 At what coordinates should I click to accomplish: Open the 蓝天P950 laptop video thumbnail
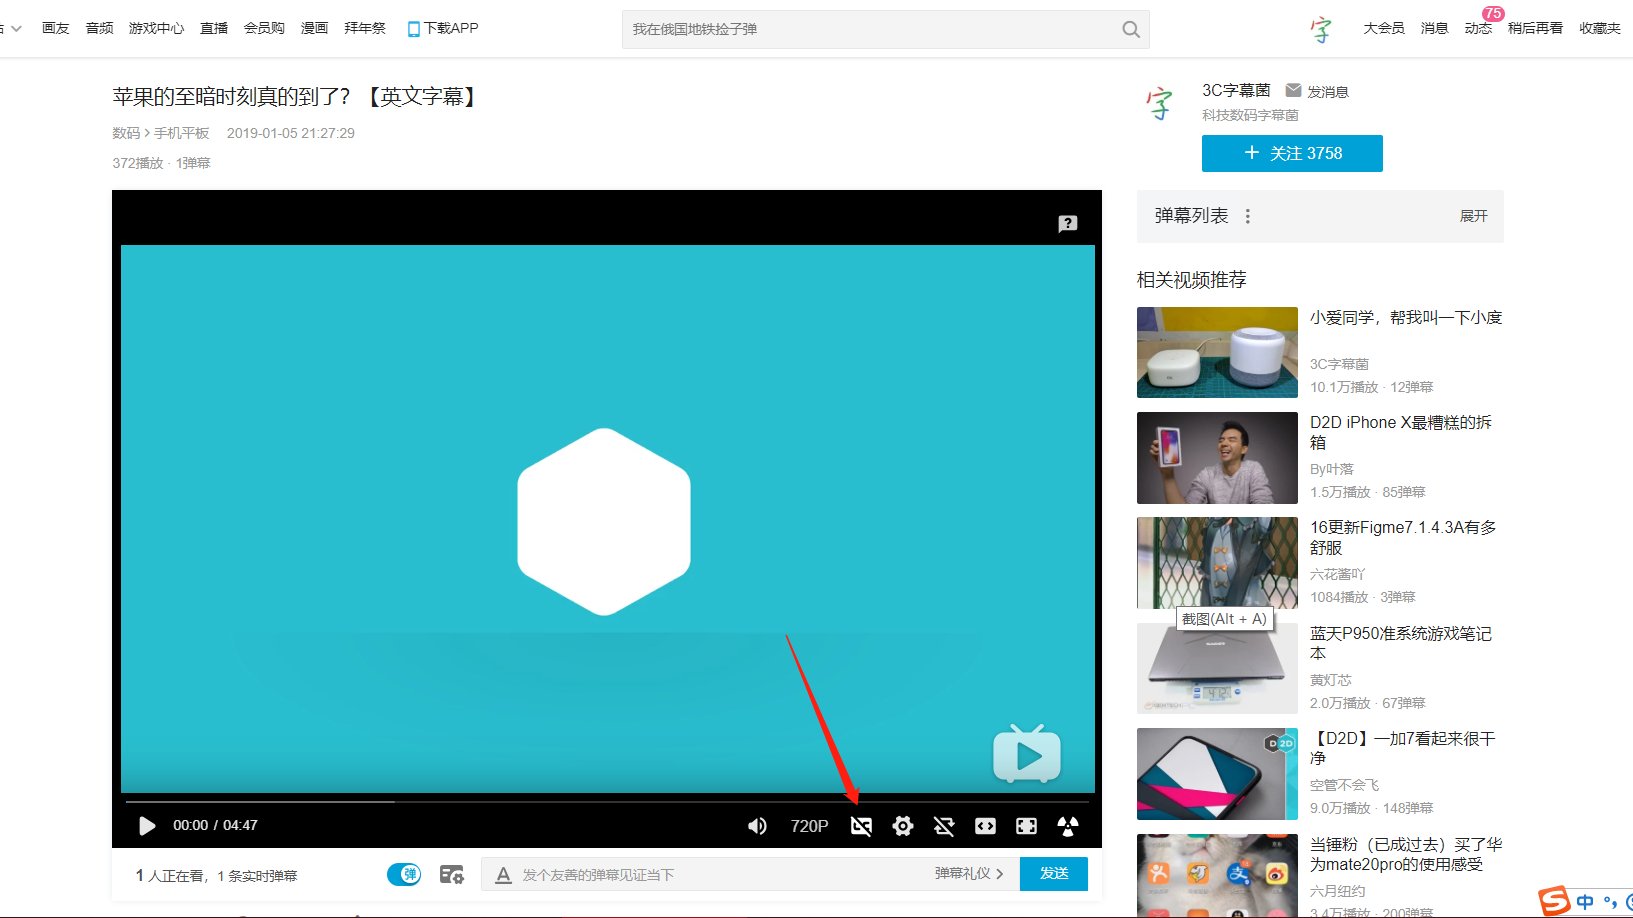[x=1217, y=668]
